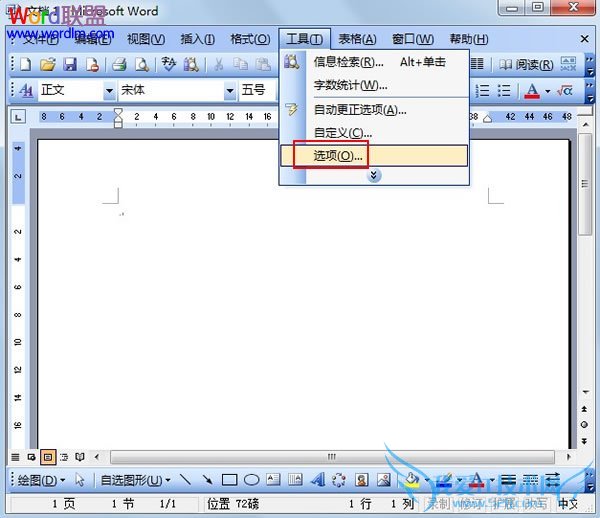The image size is (600, 518).
Task: Insert a vertical text box
Action: (x=295, y=479)
